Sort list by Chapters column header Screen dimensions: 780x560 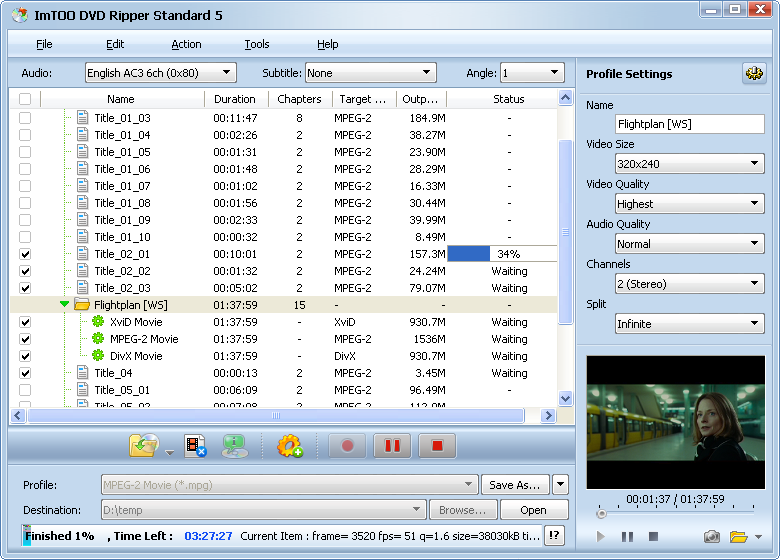(300, 99)
